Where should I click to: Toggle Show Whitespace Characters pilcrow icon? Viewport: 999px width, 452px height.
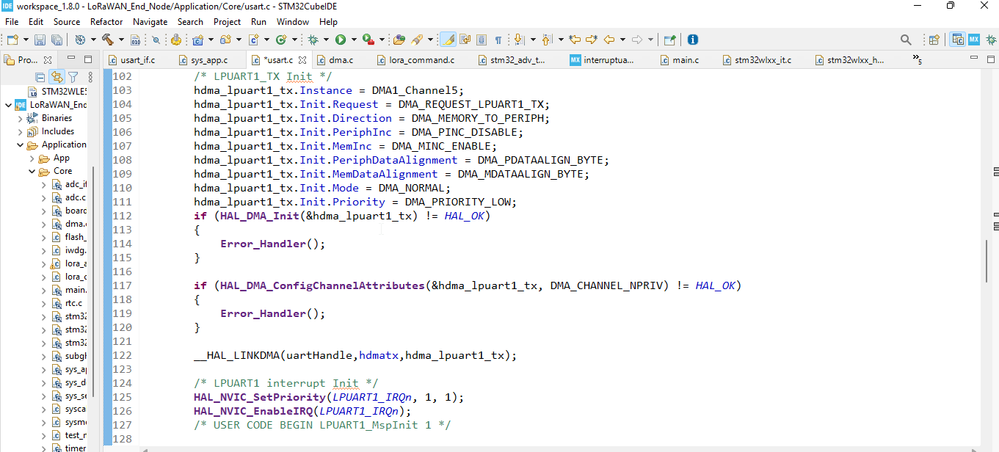[x=498, y=40]
